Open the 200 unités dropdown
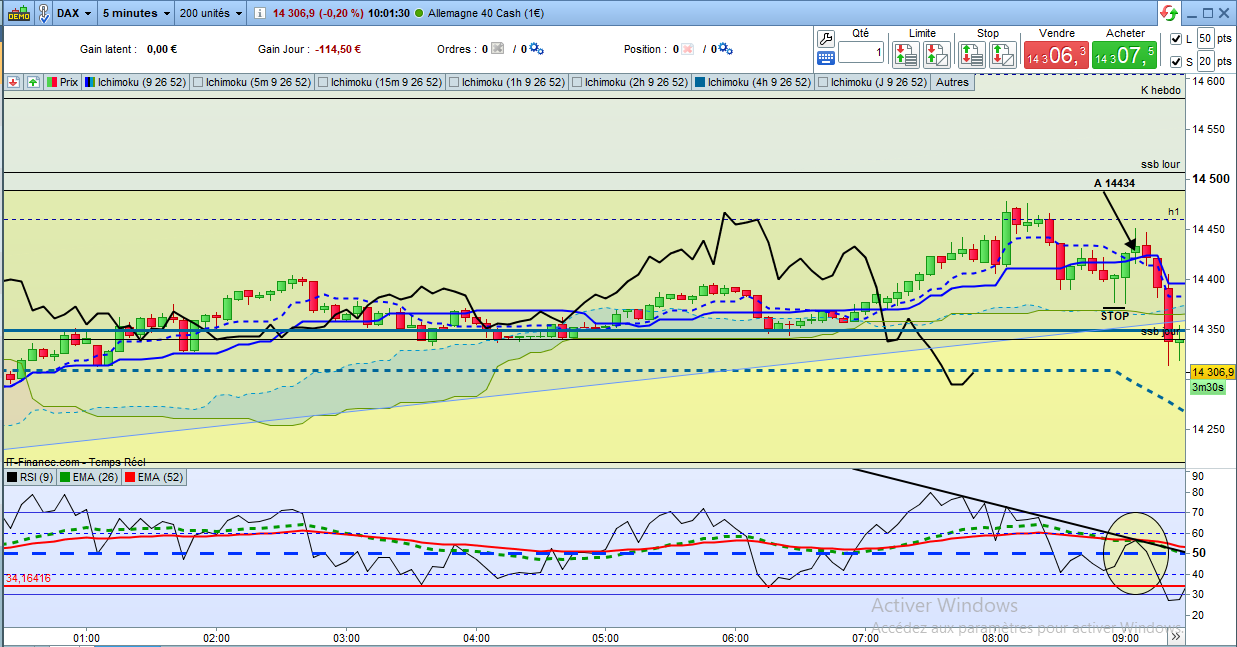The width and height of the screenshot is (1237, 647). [x=210, y=13]
